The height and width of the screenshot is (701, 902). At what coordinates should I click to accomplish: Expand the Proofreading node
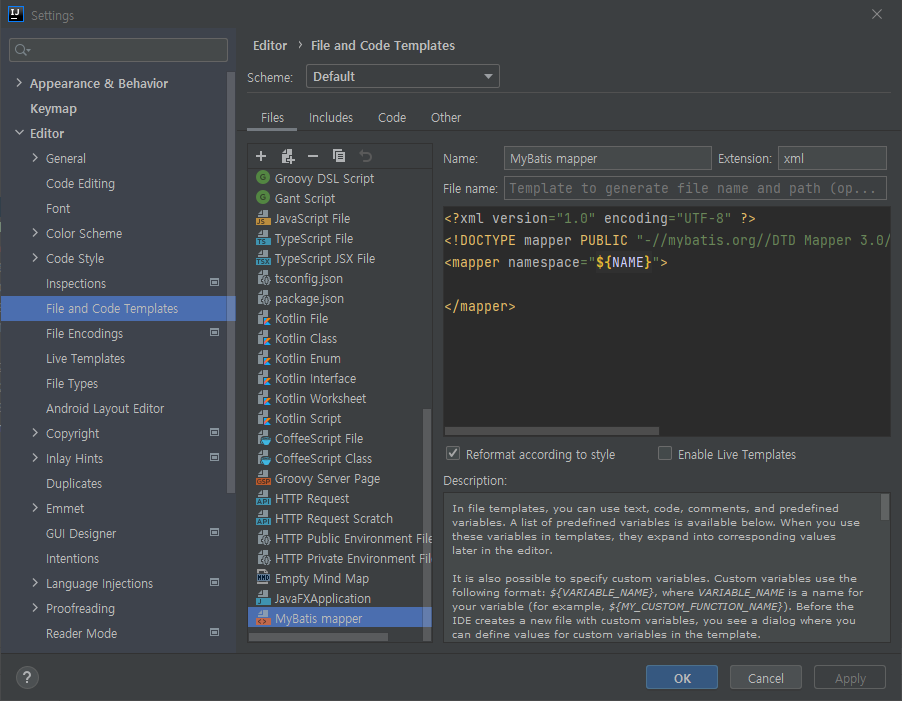(x=35, y=608)
